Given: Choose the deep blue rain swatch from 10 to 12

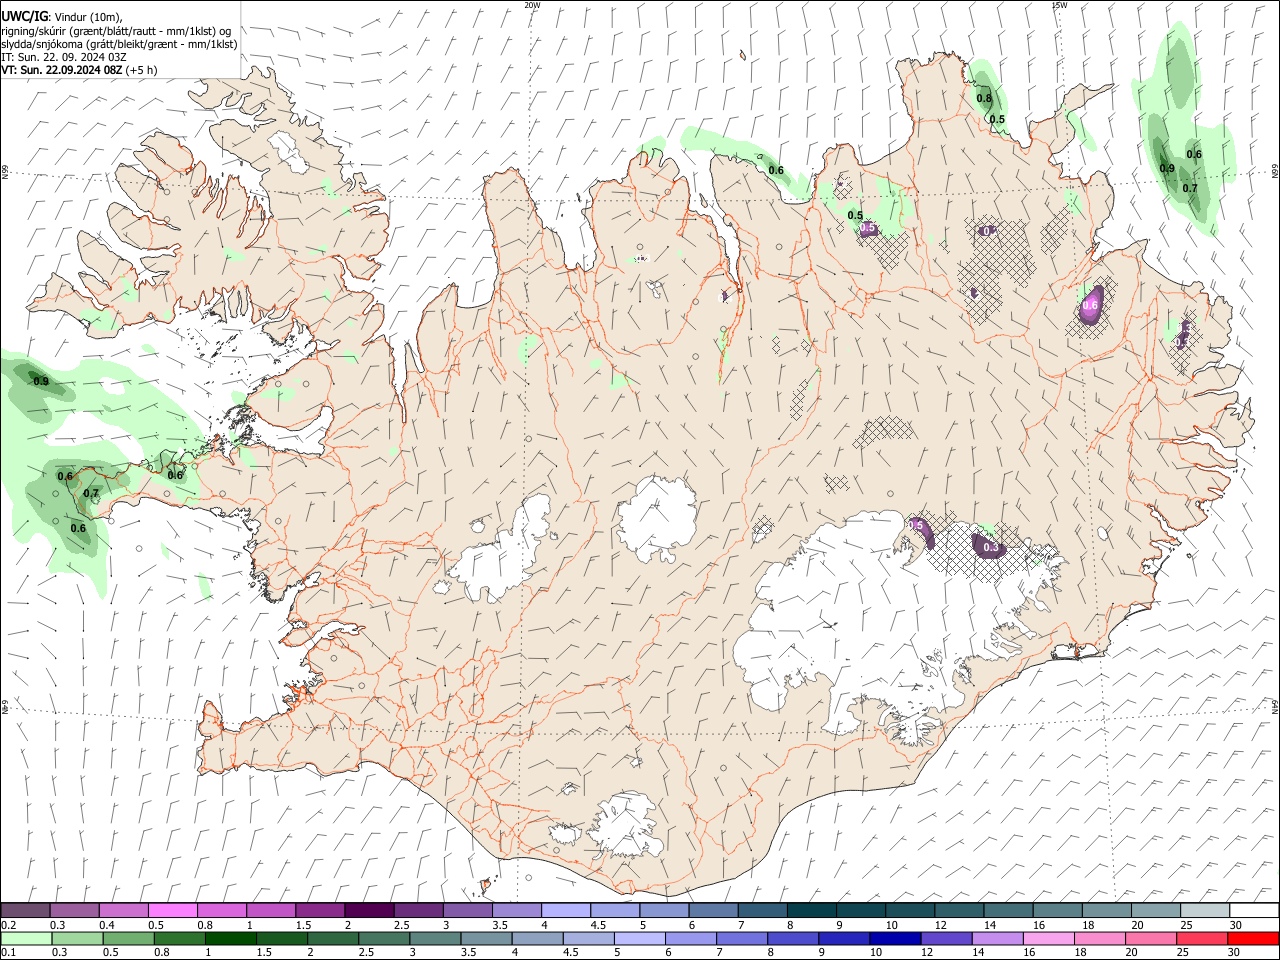Looking at the screenshot, I should click(x=895, y=938).
